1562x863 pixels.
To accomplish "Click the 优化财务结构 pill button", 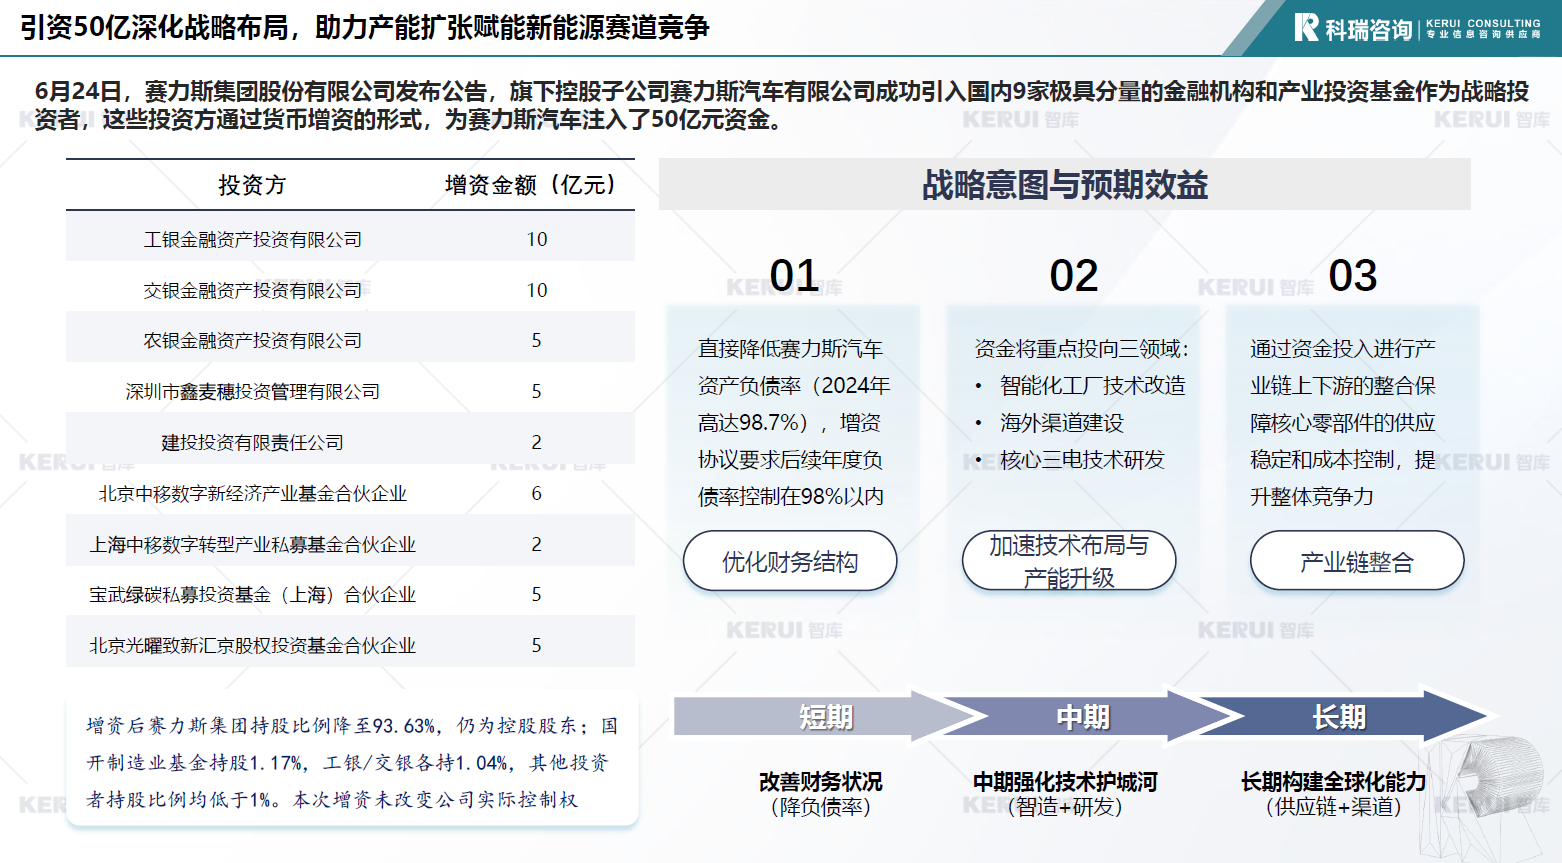I will [790, 561].
